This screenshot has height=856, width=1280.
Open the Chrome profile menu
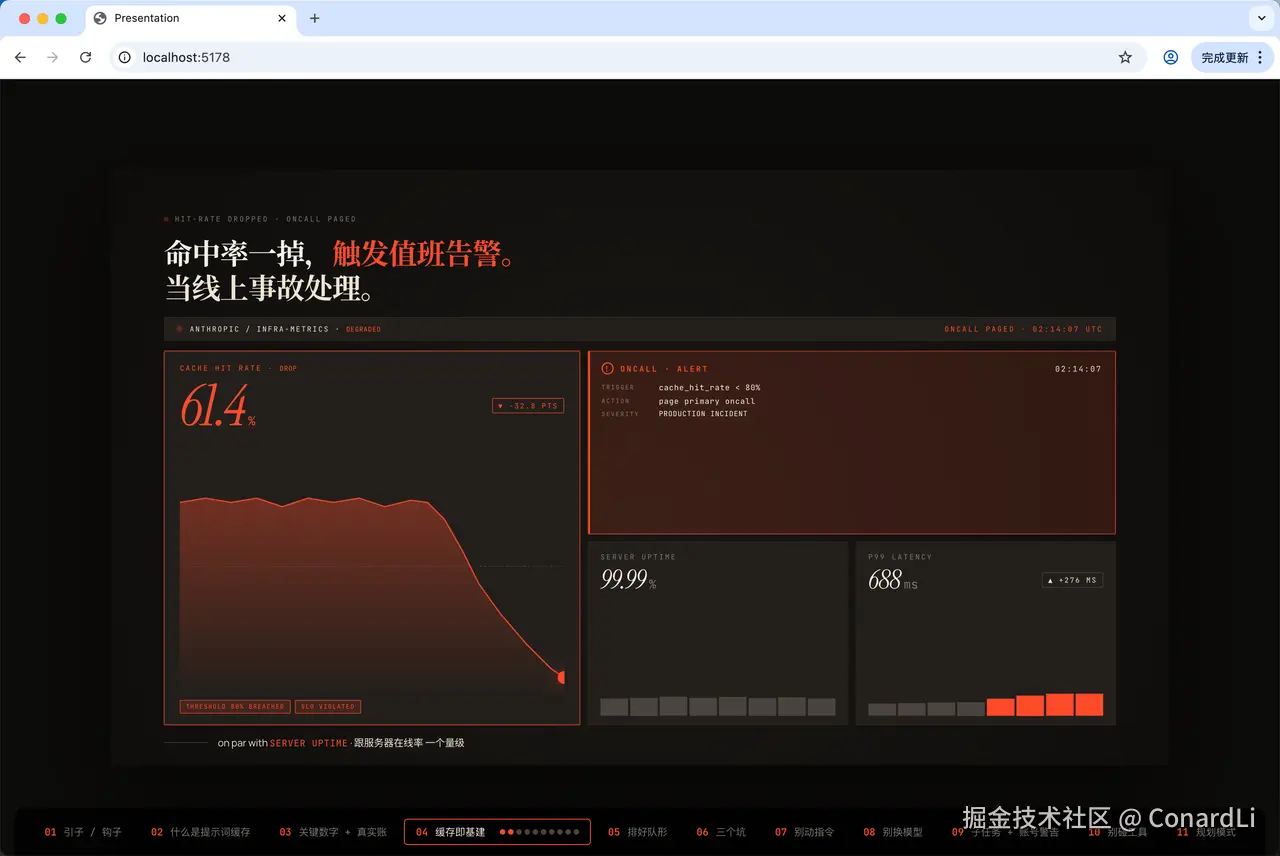(x=1170, y=58)
